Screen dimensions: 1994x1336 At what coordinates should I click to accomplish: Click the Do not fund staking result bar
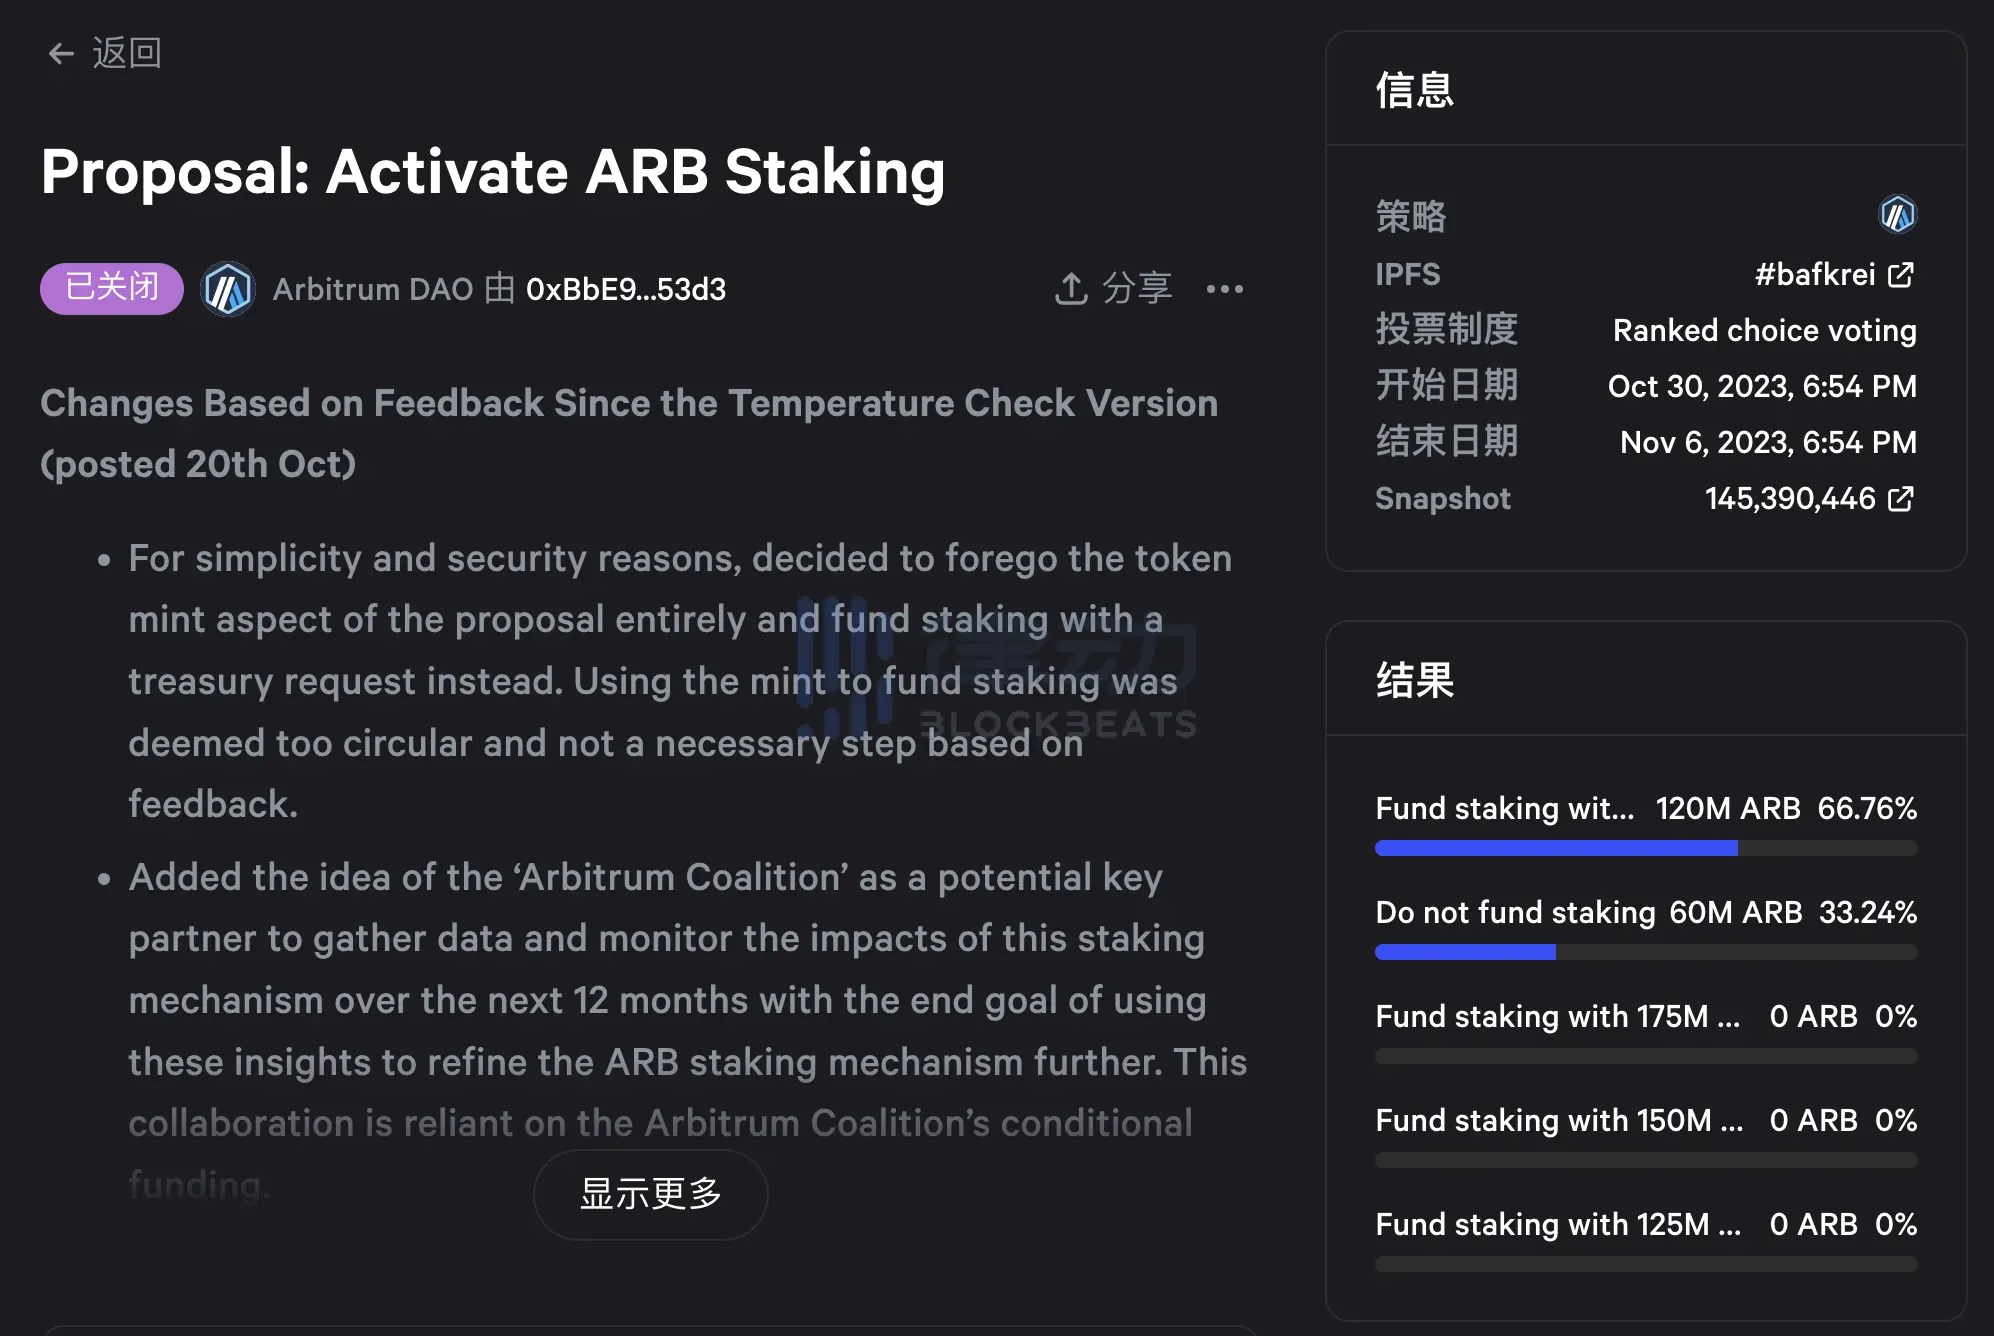coord(1645,952)
